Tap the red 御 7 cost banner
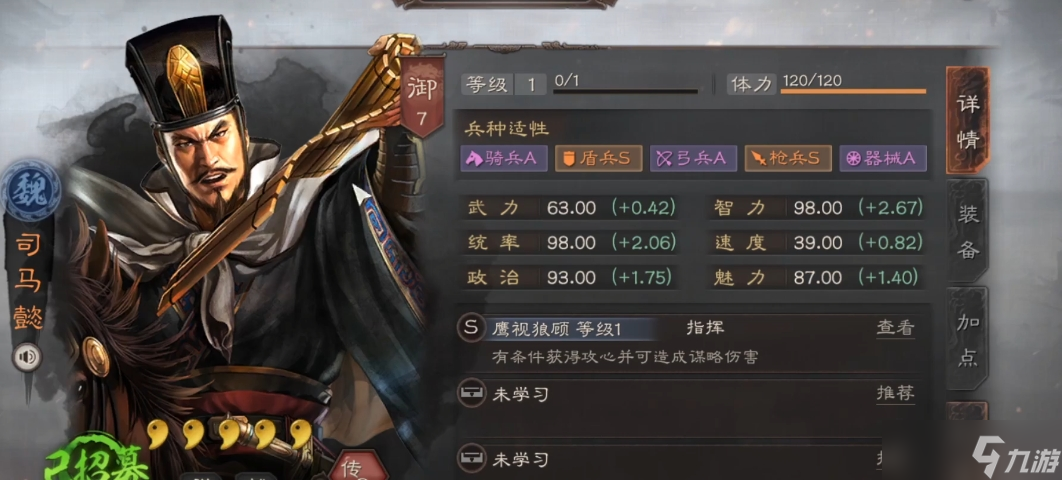Viewport: 1062px width, 480px height. (x=423, y=97)
